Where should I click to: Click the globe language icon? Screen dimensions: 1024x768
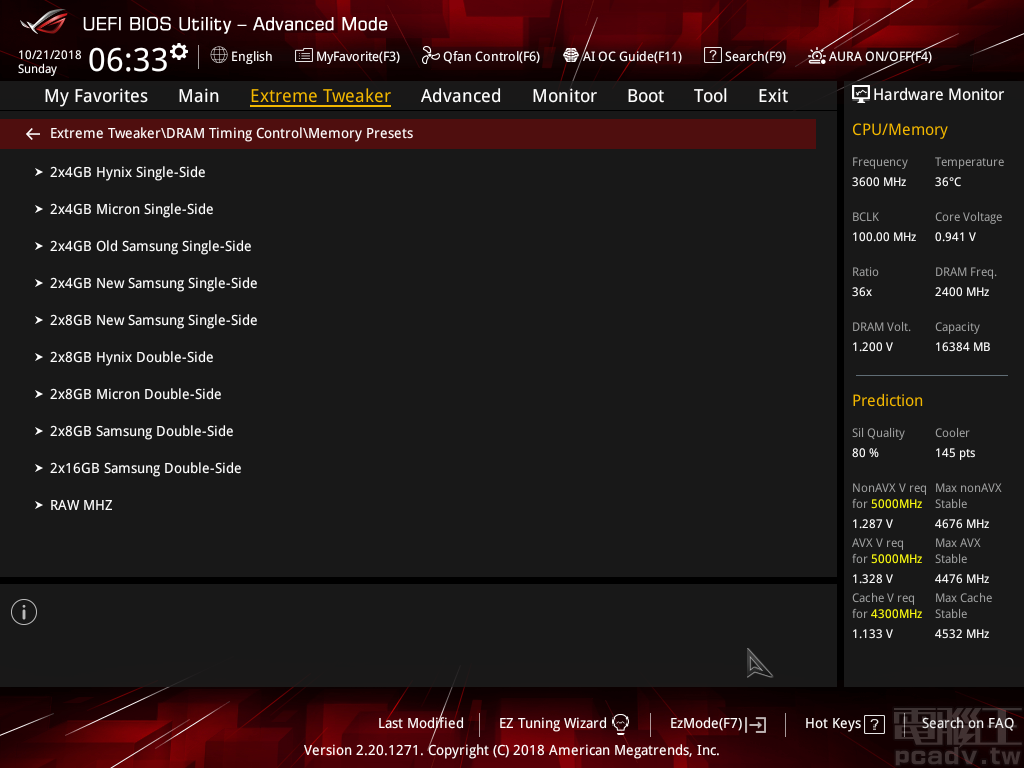(219, 56)
